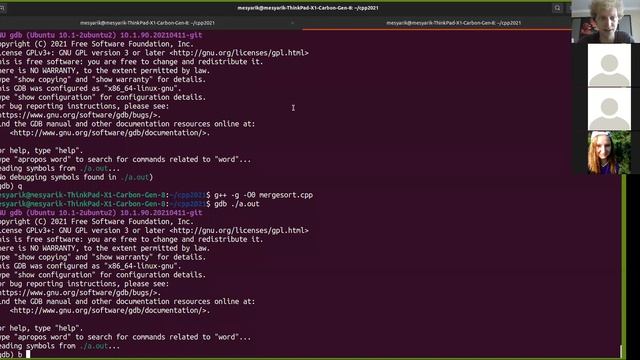Select the active right terminal tab
640x360 pixels.
(x=453, y=23)
